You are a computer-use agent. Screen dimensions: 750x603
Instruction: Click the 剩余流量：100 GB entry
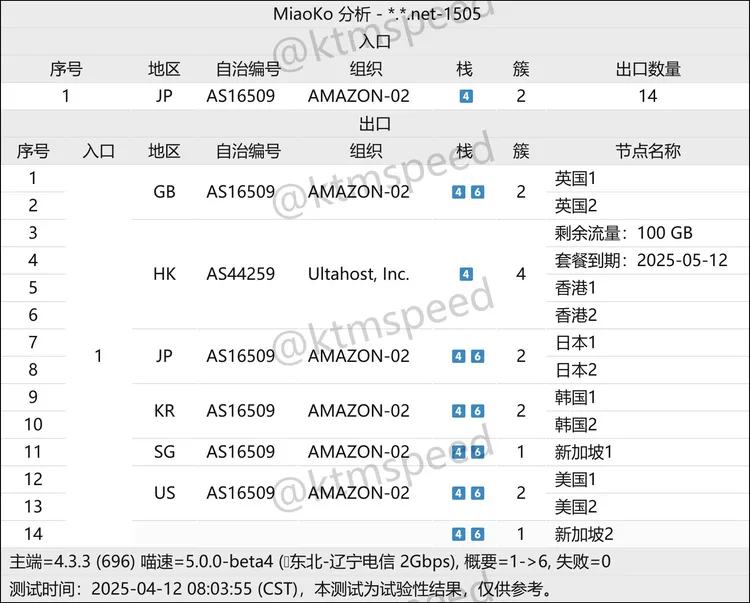click(x=623, y=233)
